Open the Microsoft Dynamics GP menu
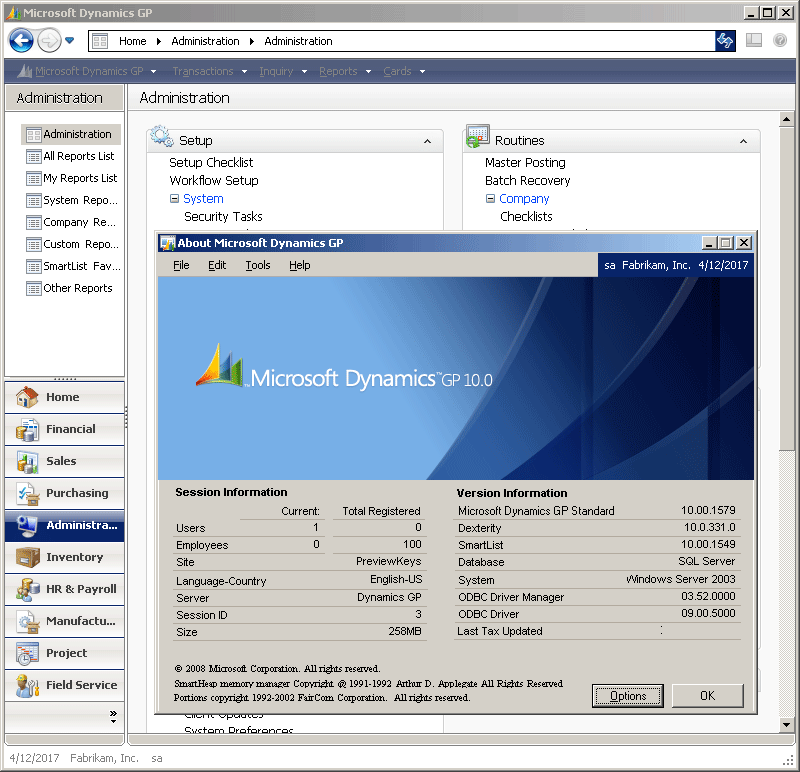Image resolution: width=800 pixels, height=772 pixels. point(86,71)
